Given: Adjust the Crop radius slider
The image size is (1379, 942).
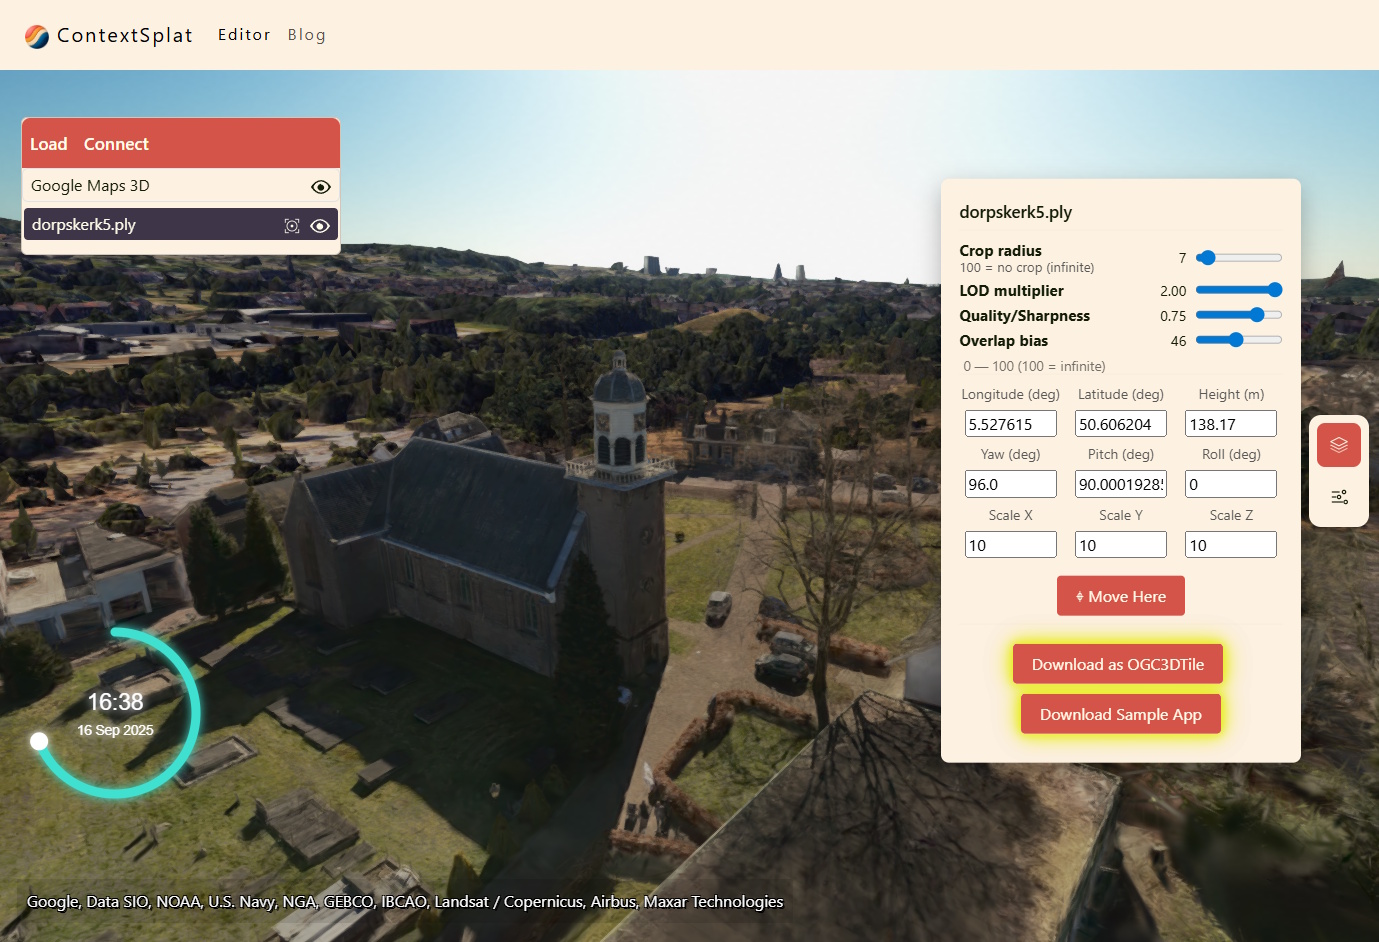Looking at the screenshot, I should 1207,258.
